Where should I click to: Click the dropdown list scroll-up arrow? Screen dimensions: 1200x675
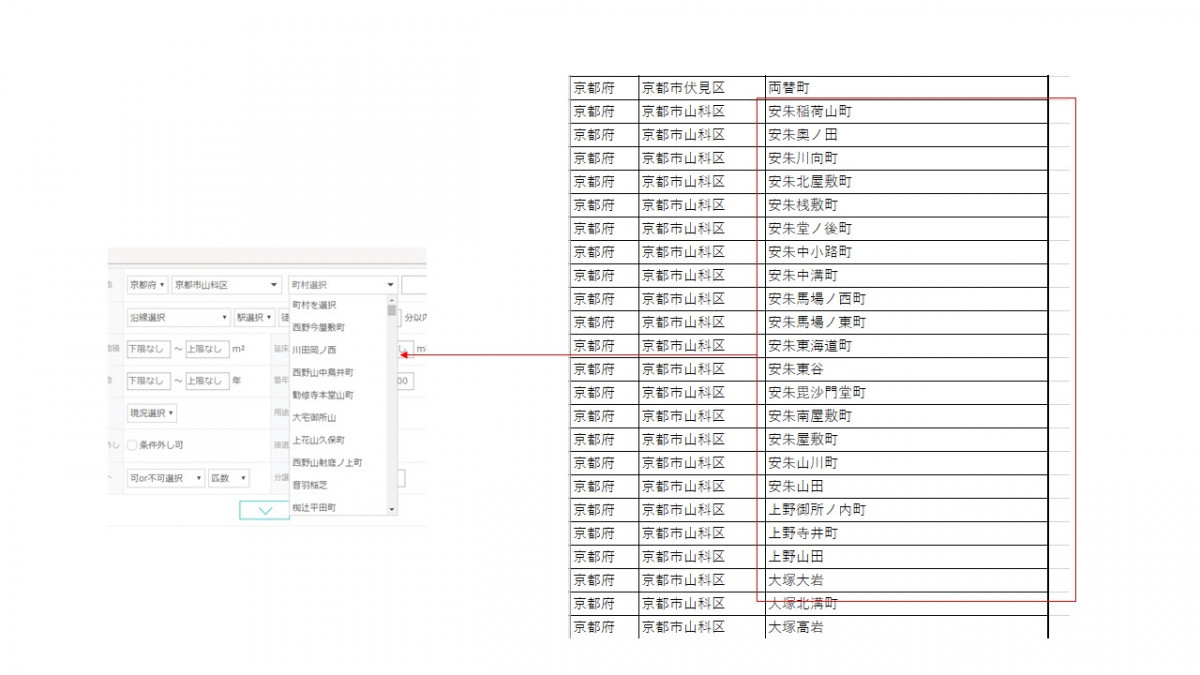391,301
